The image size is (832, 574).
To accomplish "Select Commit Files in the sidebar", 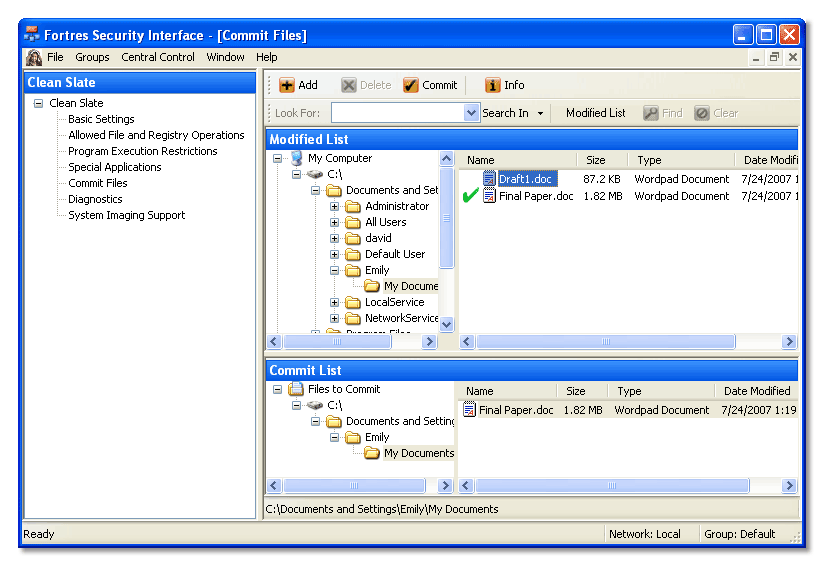I will 98,183.
